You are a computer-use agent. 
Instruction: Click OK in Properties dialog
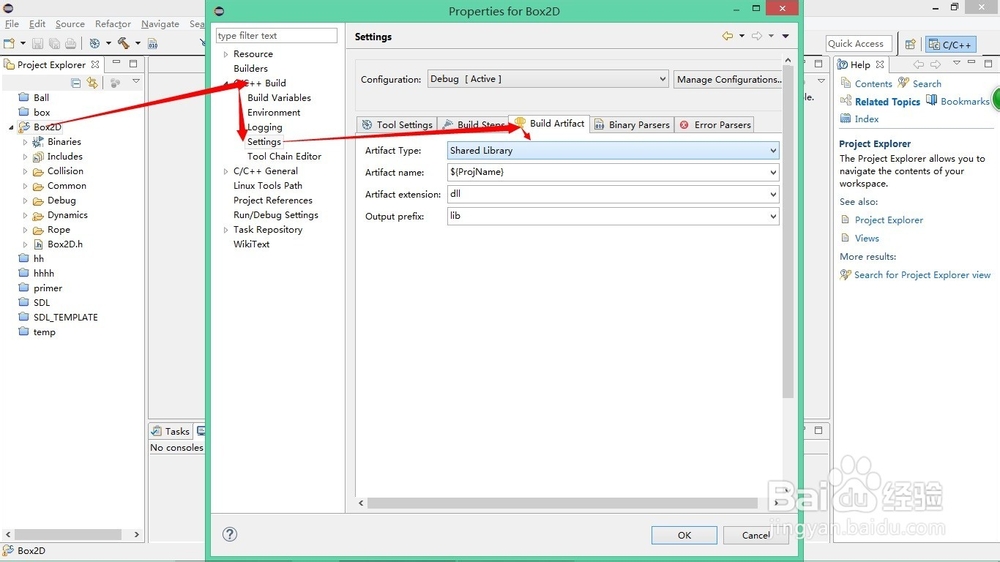coord(684,535)
